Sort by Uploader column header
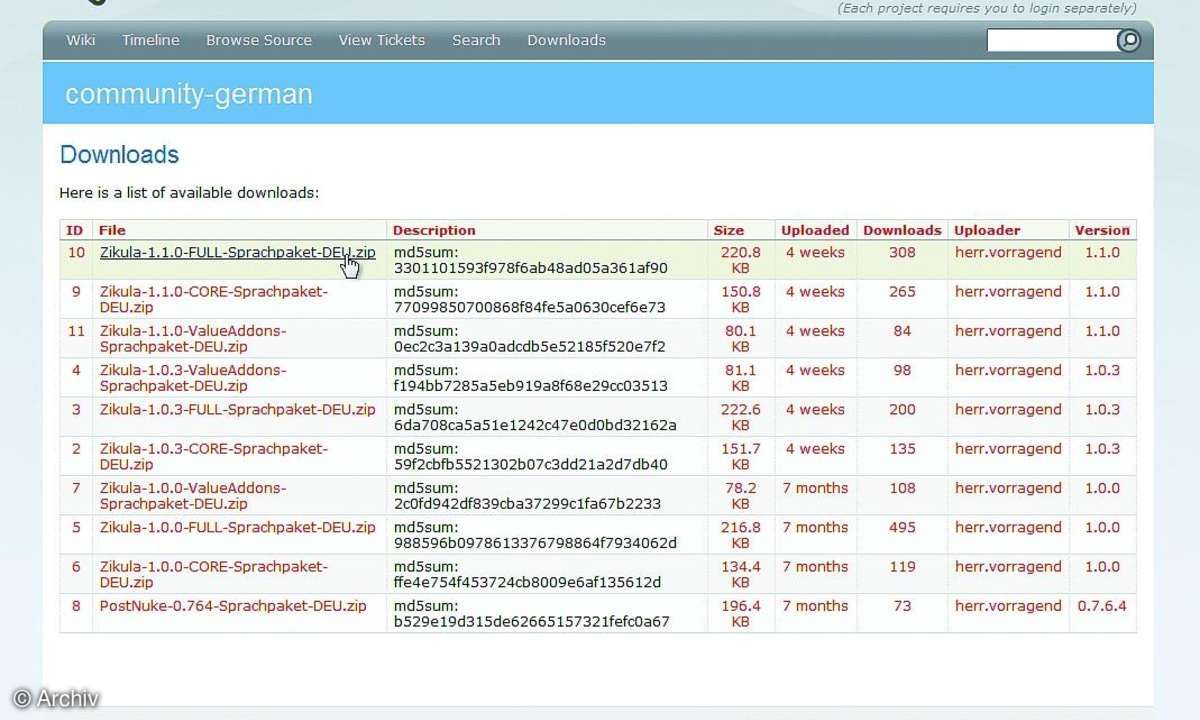1200x720 pixels. (987, 230)
